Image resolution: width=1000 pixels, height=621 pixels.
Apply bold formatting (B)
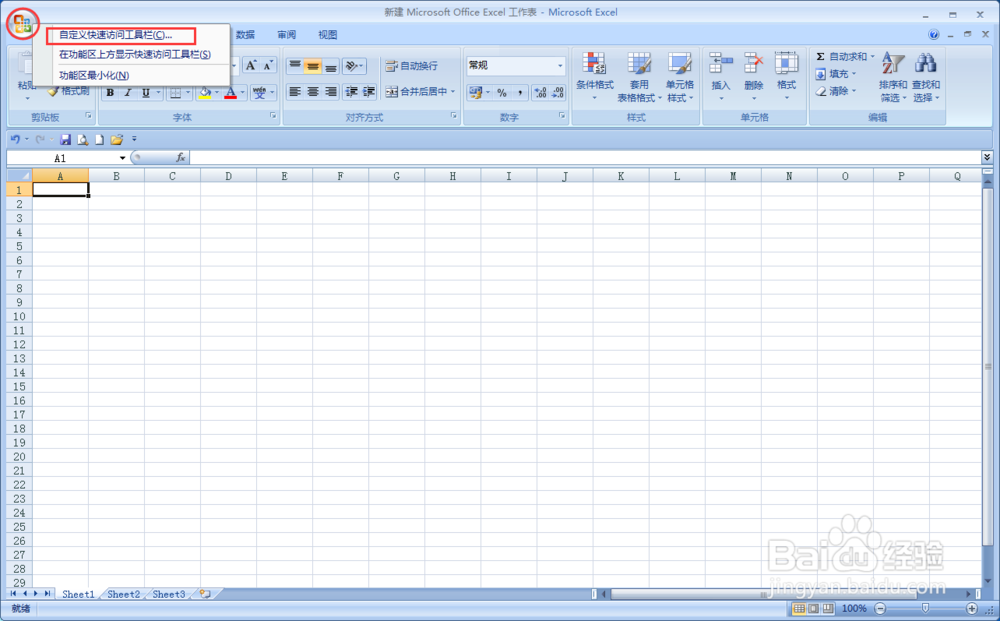(x=110, y=93)
